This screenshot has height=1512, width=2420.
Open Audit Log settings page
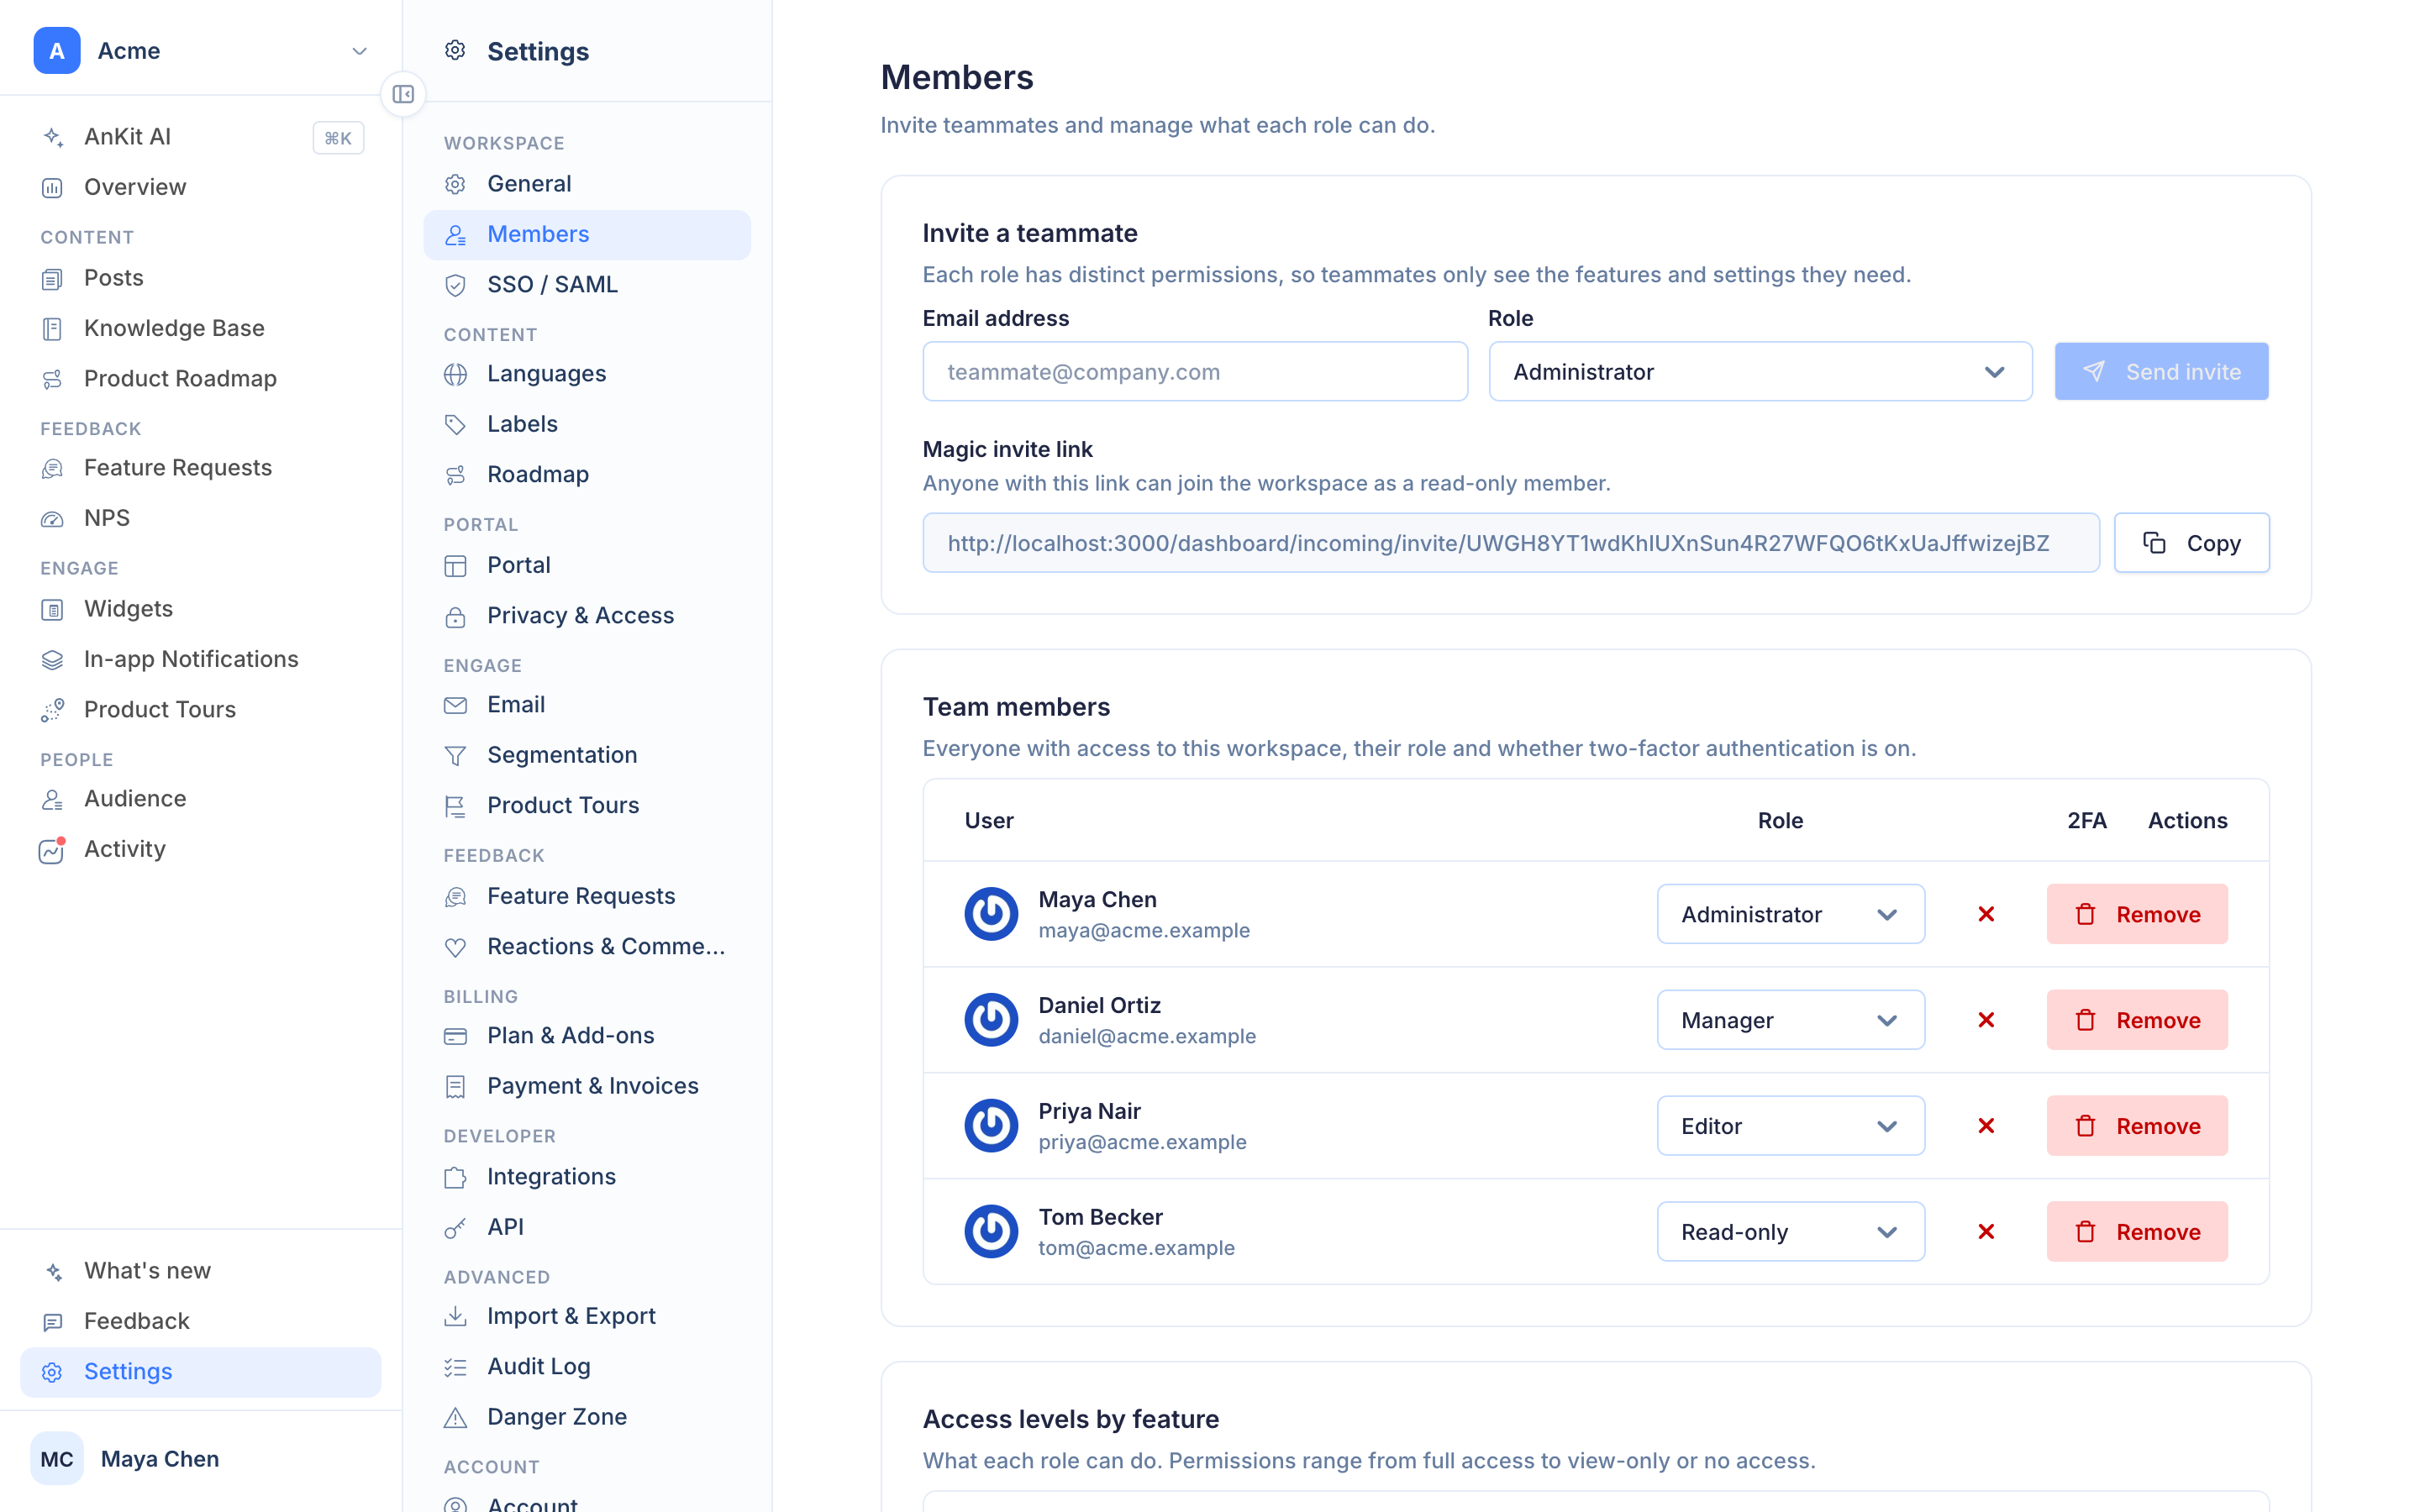click(587, 1367)
